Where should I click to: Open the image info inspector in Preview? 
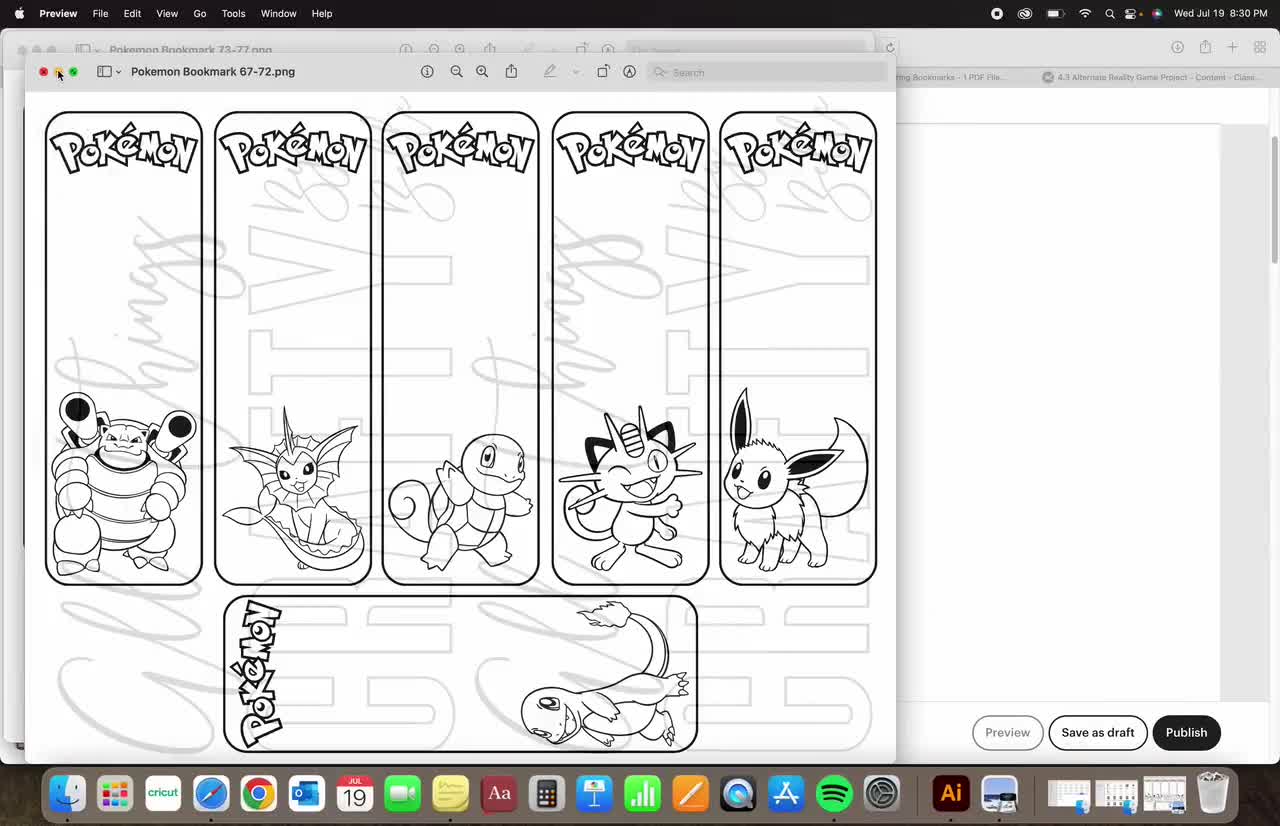[427, 72]
